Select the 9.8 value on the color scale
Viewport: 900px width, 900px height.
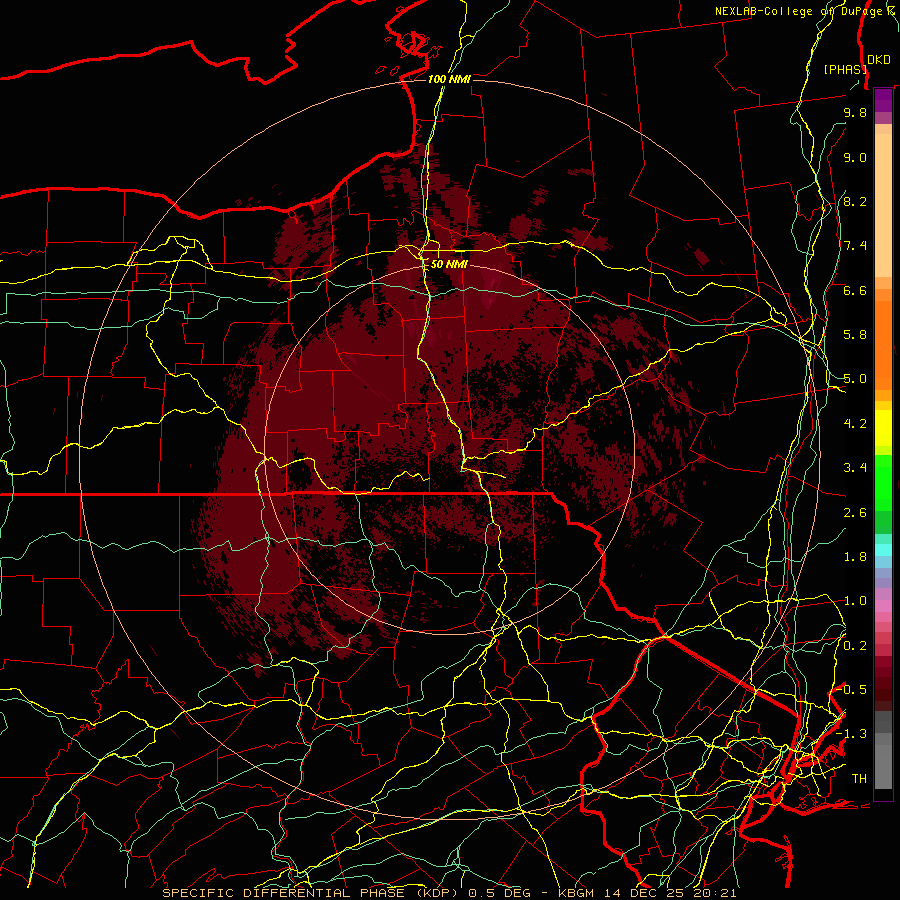tap(855, 112)
